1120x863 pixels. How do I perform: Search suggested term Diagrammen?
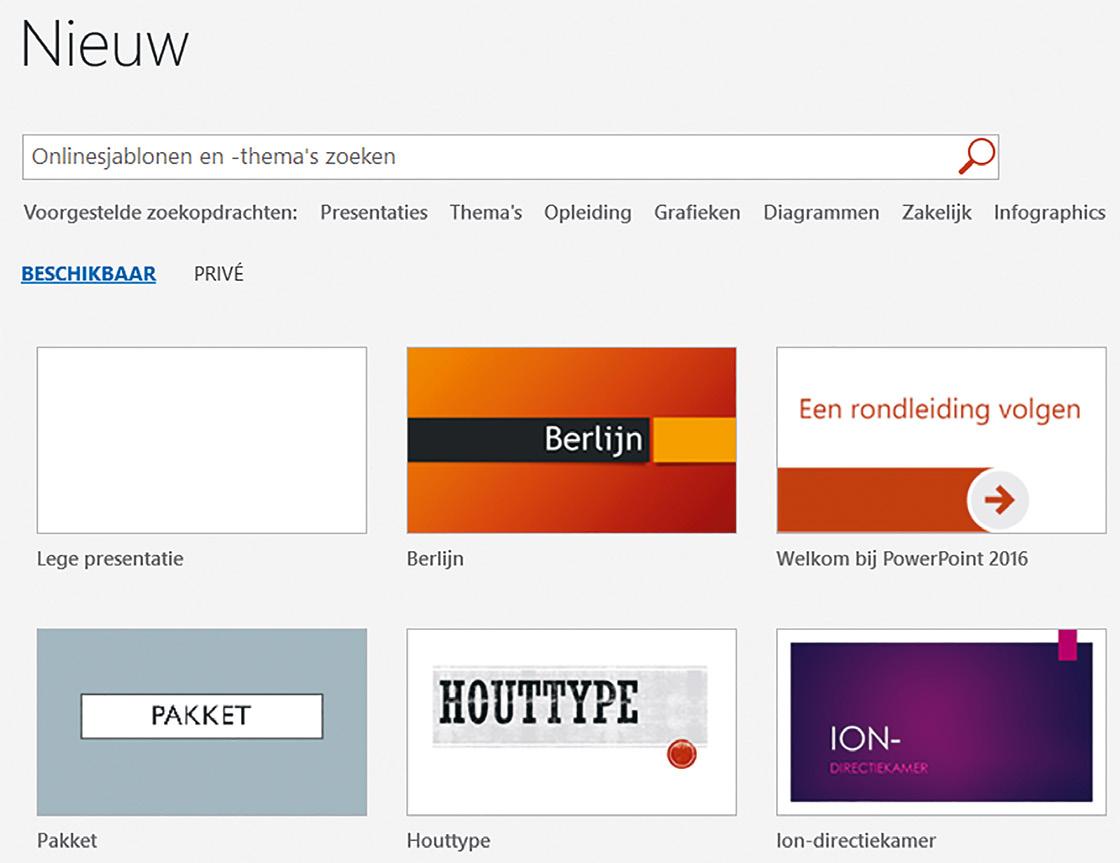tap(821, 213)
